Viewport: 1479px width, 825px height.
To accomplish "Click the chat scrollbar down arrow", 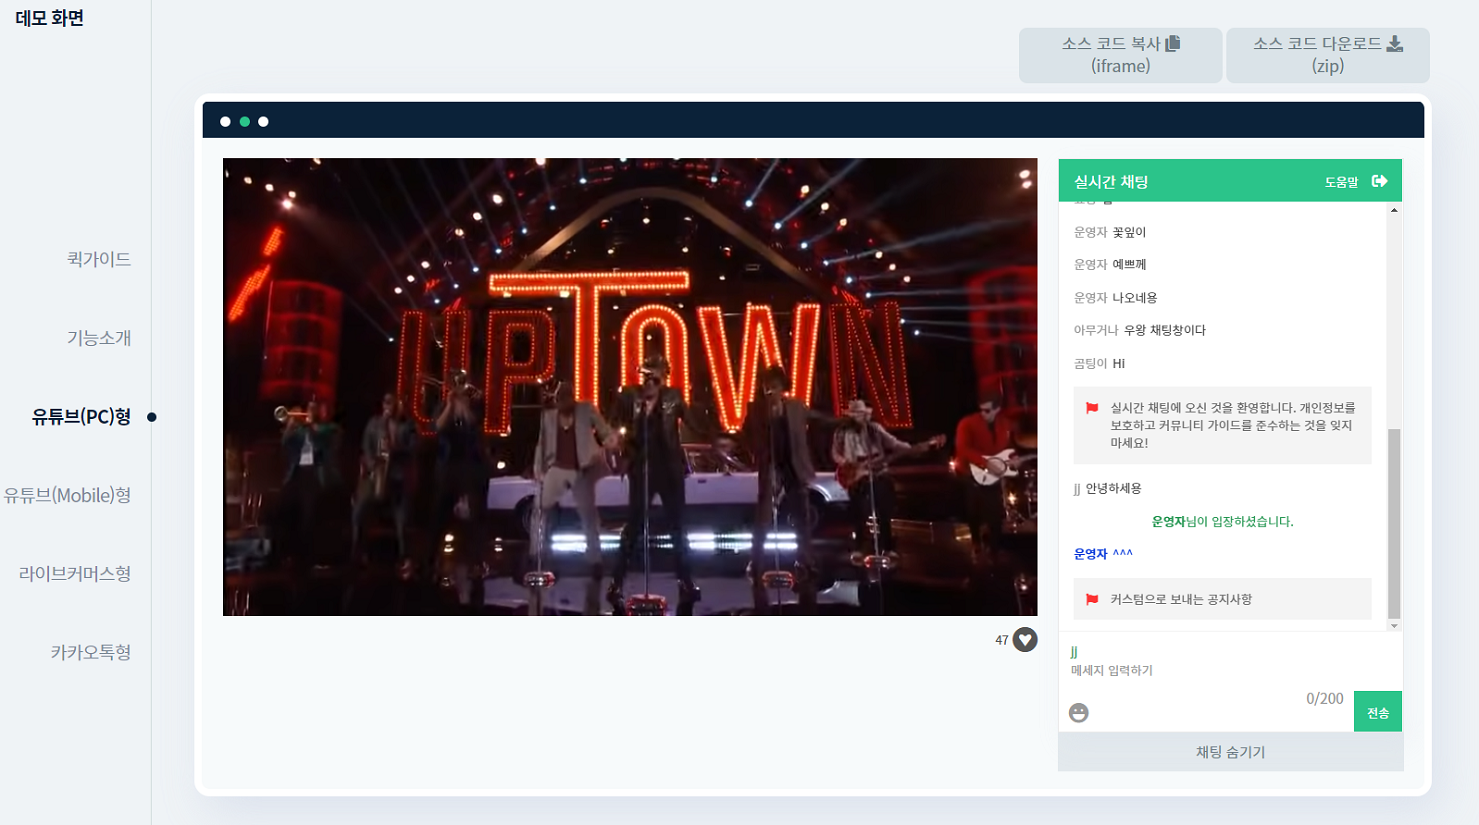I will click(1394, 625).
